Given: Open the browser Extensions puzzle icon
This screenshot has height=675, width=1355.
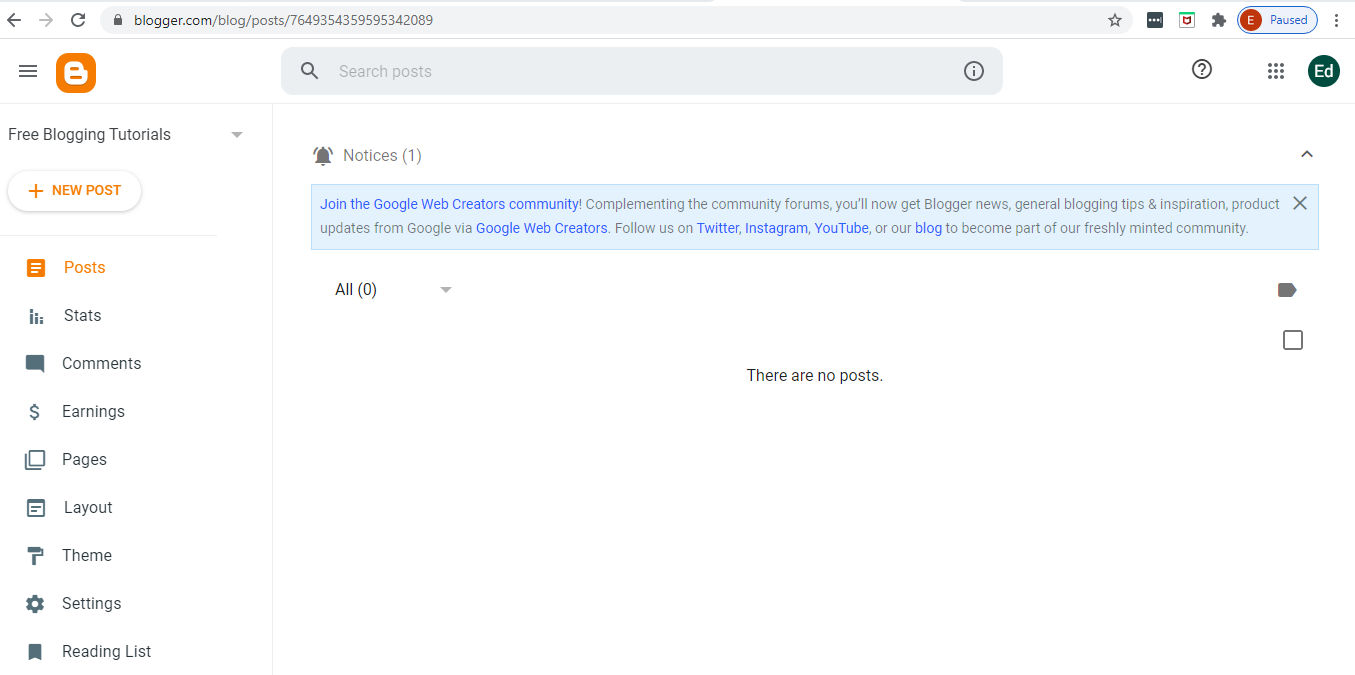Looking at the screenshot, I should point(1218,20).
